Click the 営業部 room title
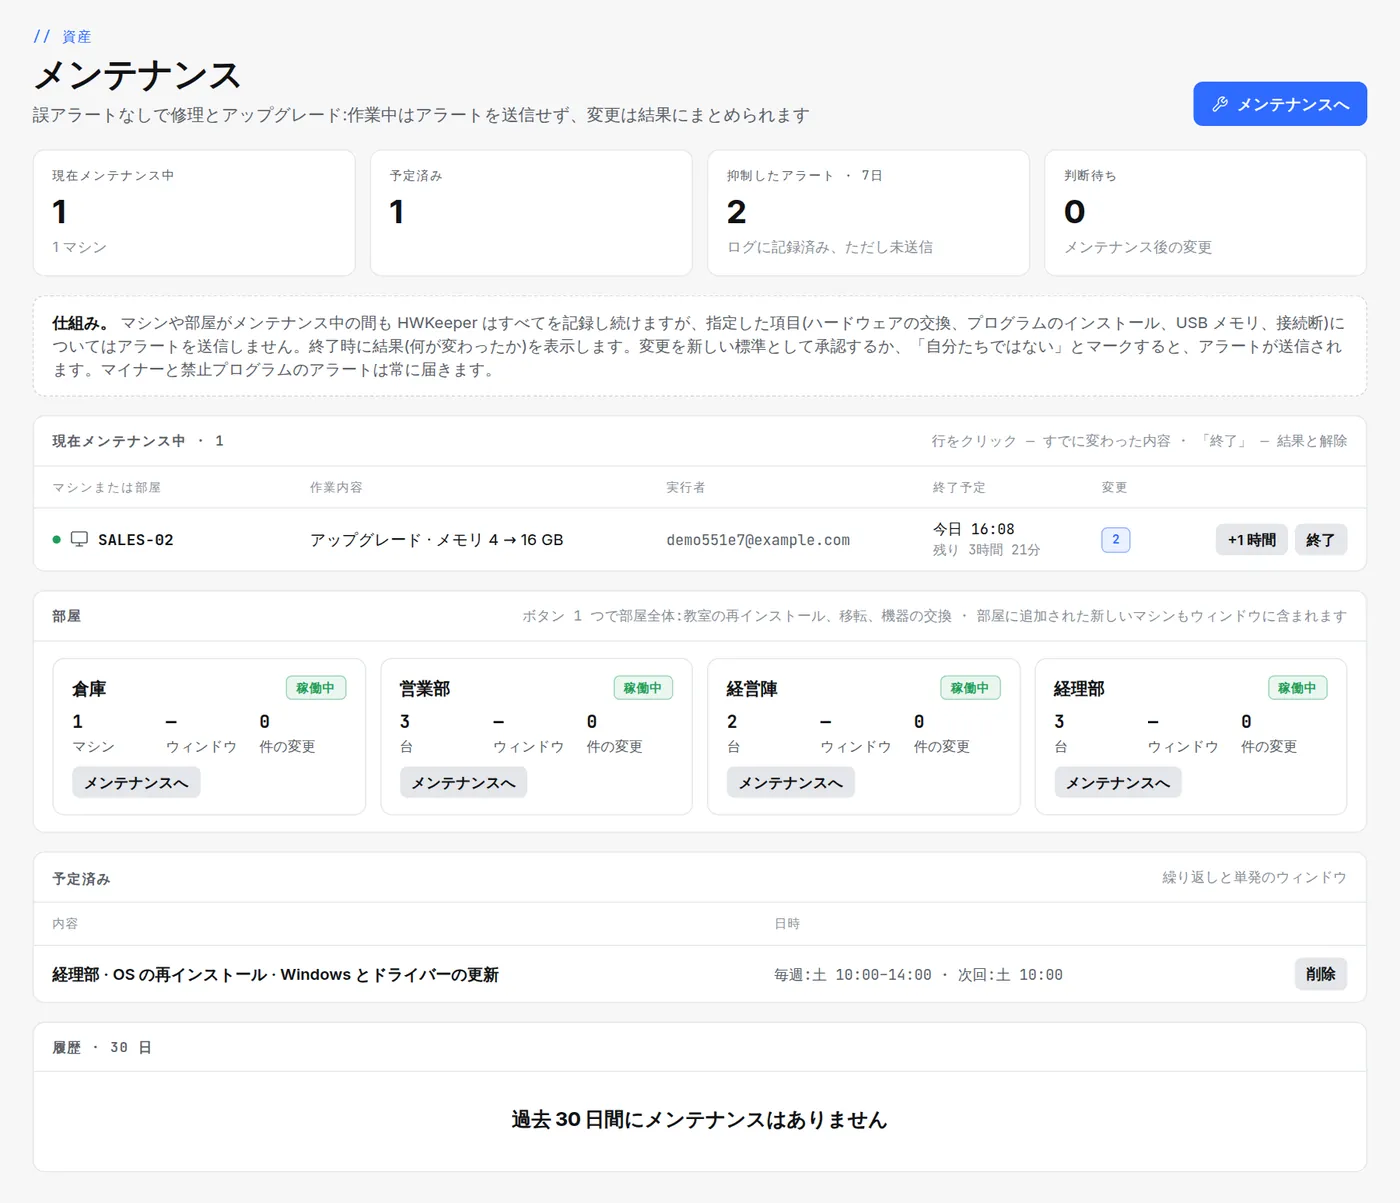The width and height of the screenshot is (1400, 1203). pos(425,689)
